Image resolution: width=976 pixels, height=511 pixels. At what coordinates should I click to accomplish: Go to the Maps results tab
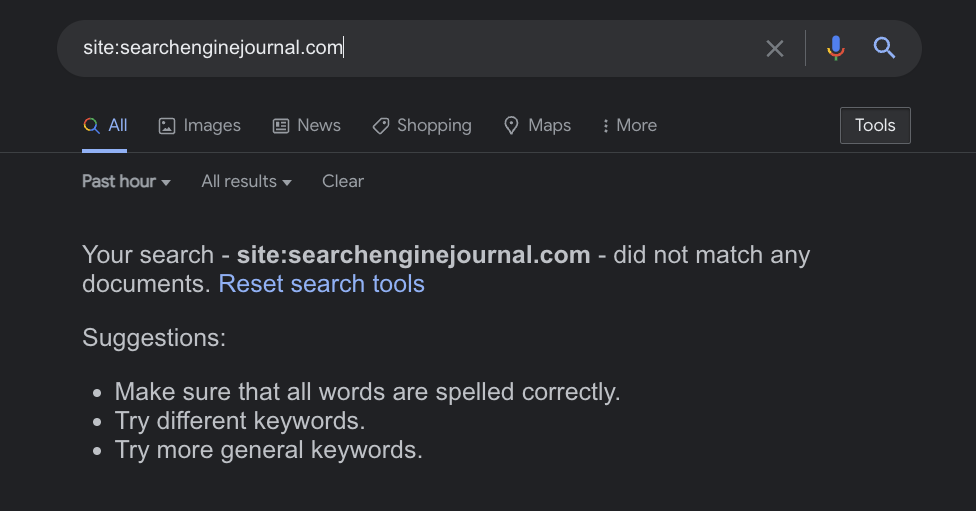pos(549,126)
